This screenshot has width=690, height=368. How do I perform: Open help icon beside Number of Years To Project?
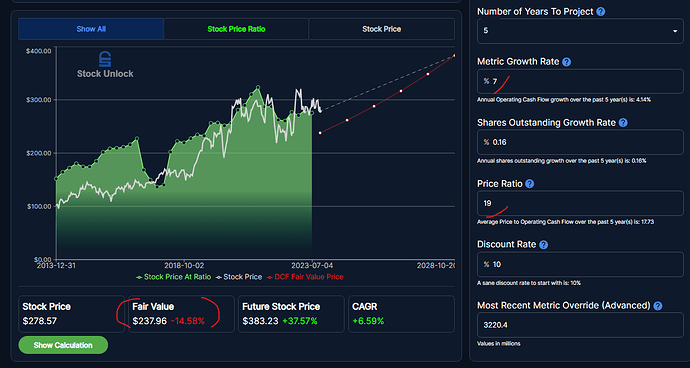(x=601, y=12)
